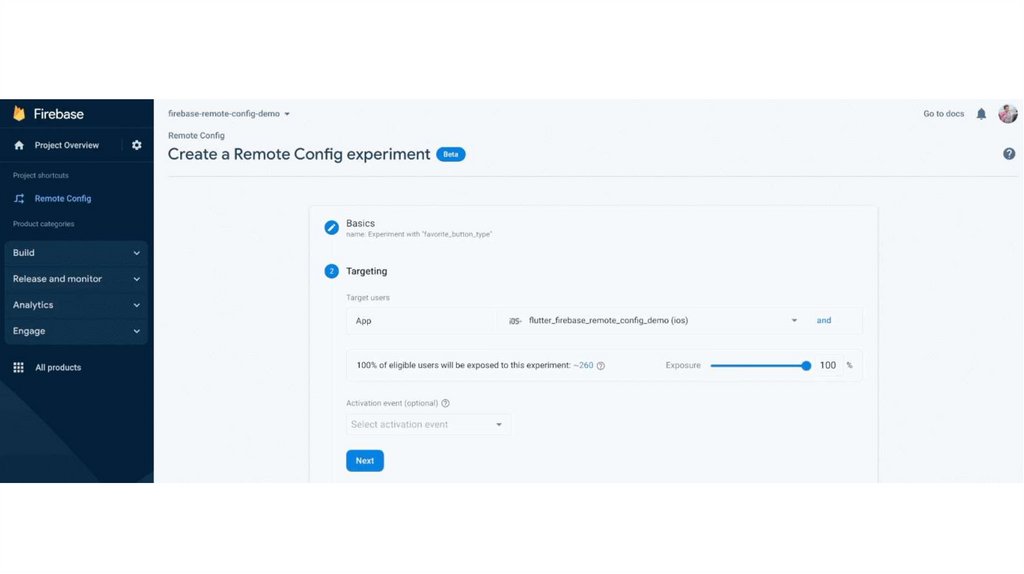Expand the Engage category menu

76,331
